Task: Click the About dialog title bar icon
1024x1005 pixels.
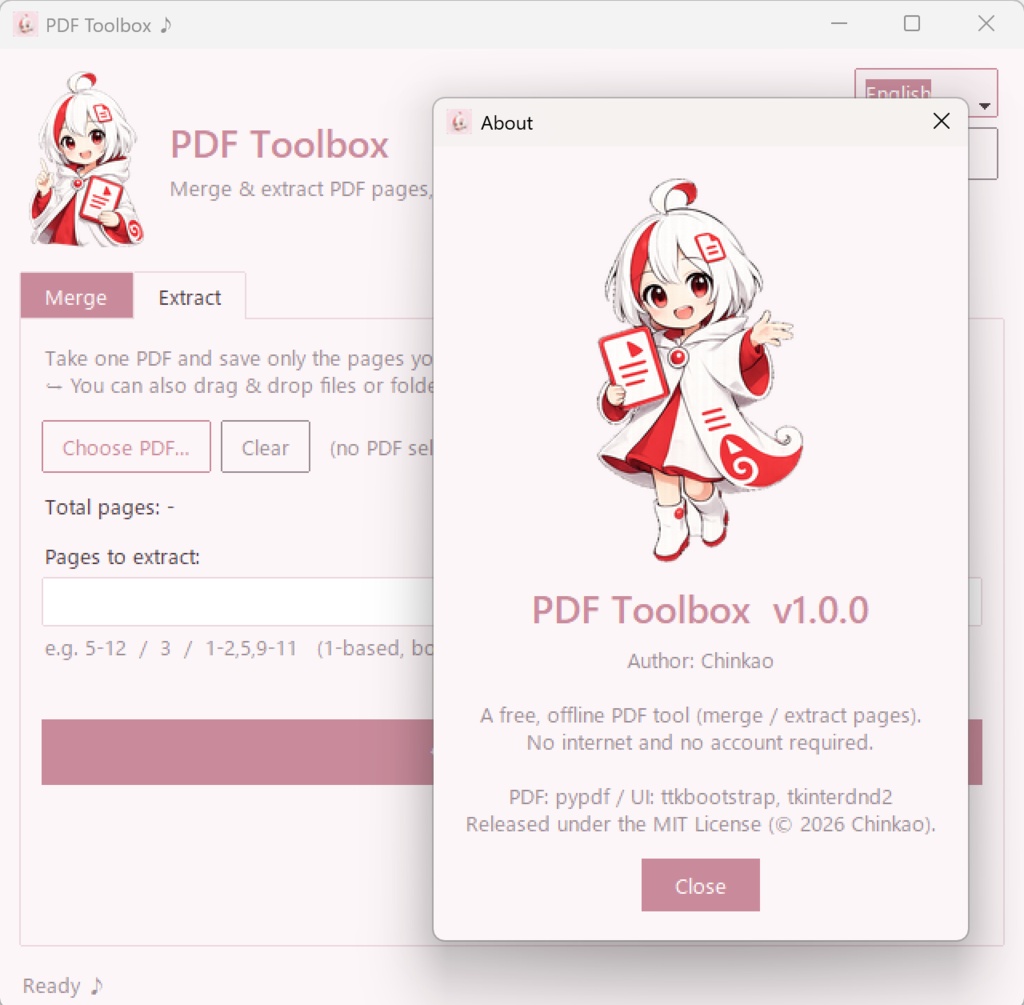Action: [459, 122]
